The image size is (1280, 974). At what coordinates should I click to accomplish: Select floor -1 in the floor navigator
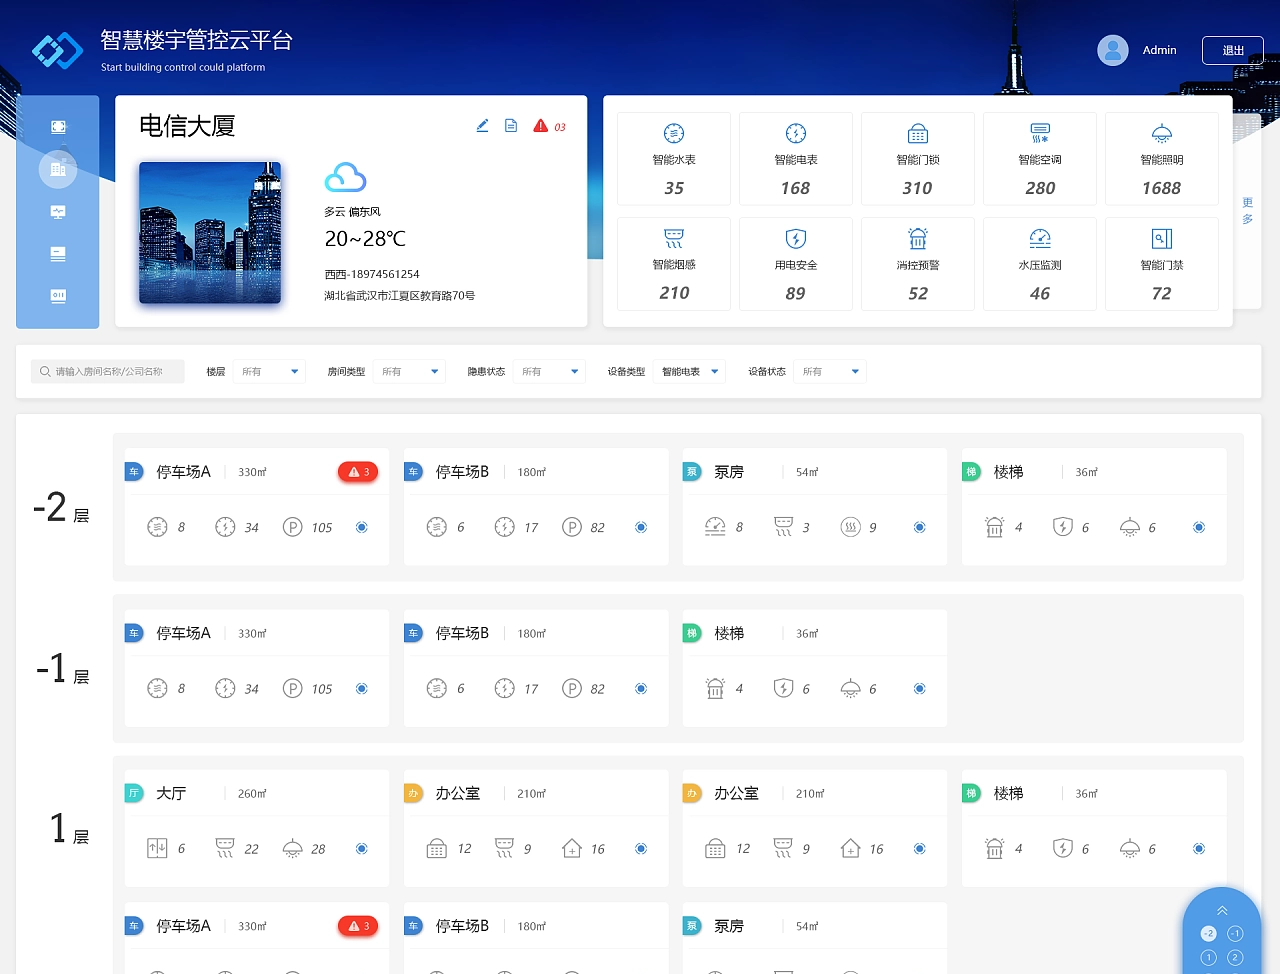[x=1235, y=933]
